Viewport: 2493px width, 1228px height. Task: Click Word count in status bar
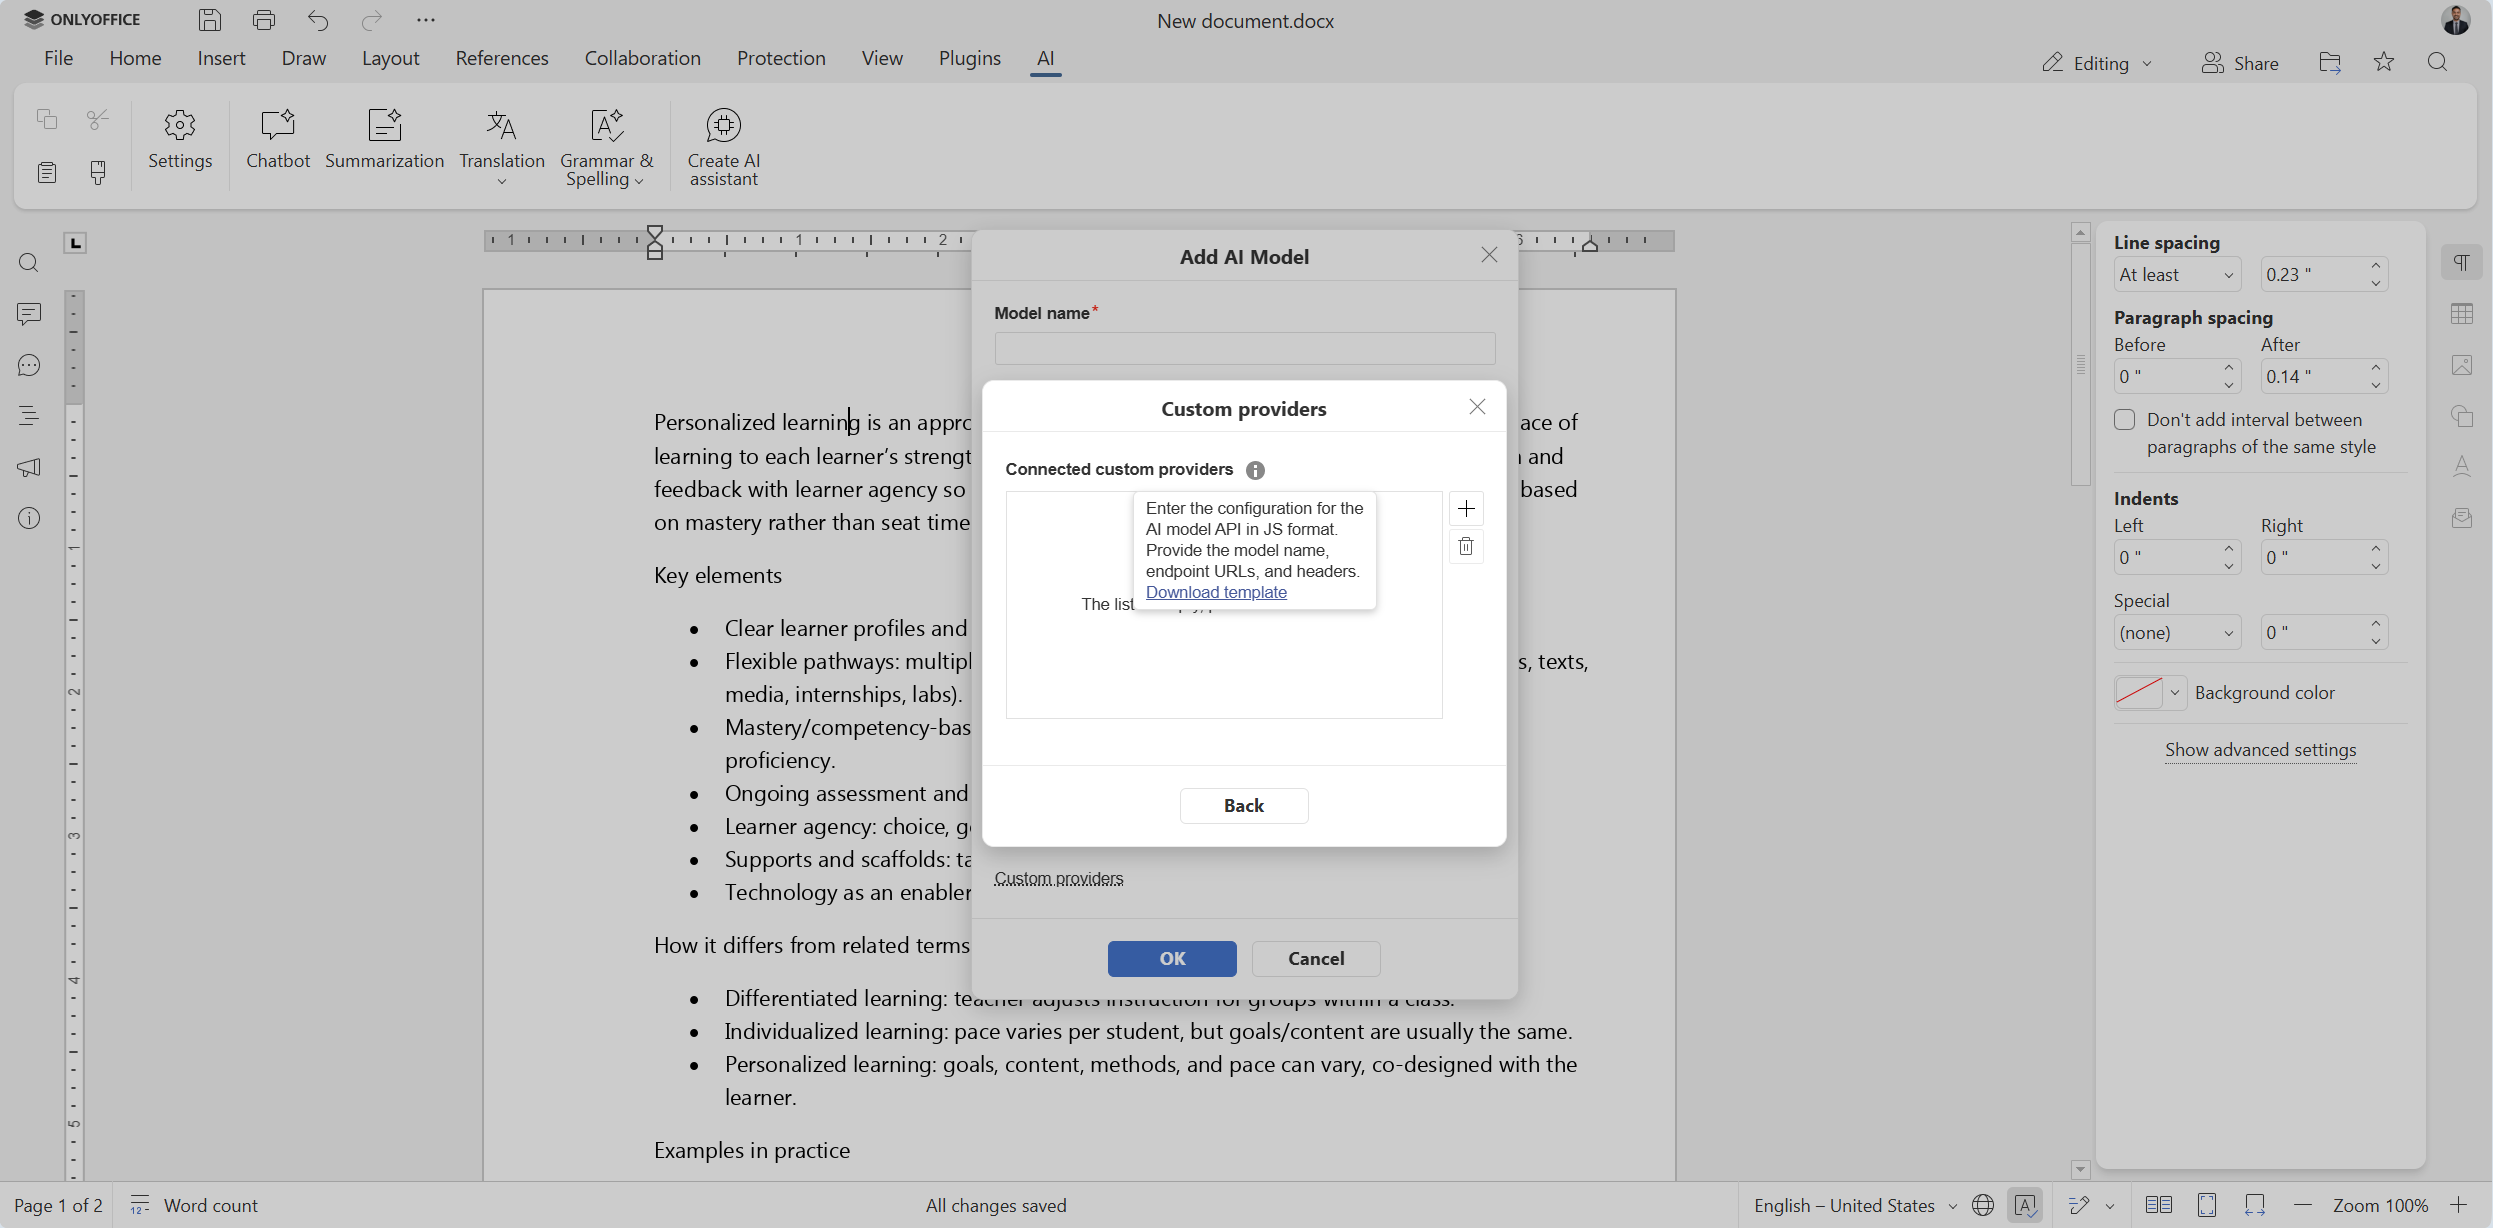coord(194,1205)
